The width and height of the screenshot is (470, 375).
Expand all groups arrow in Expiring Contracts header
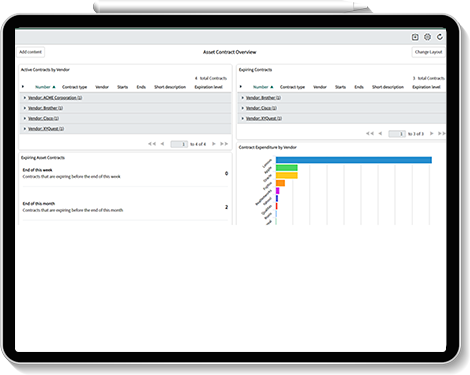(241, 87)
